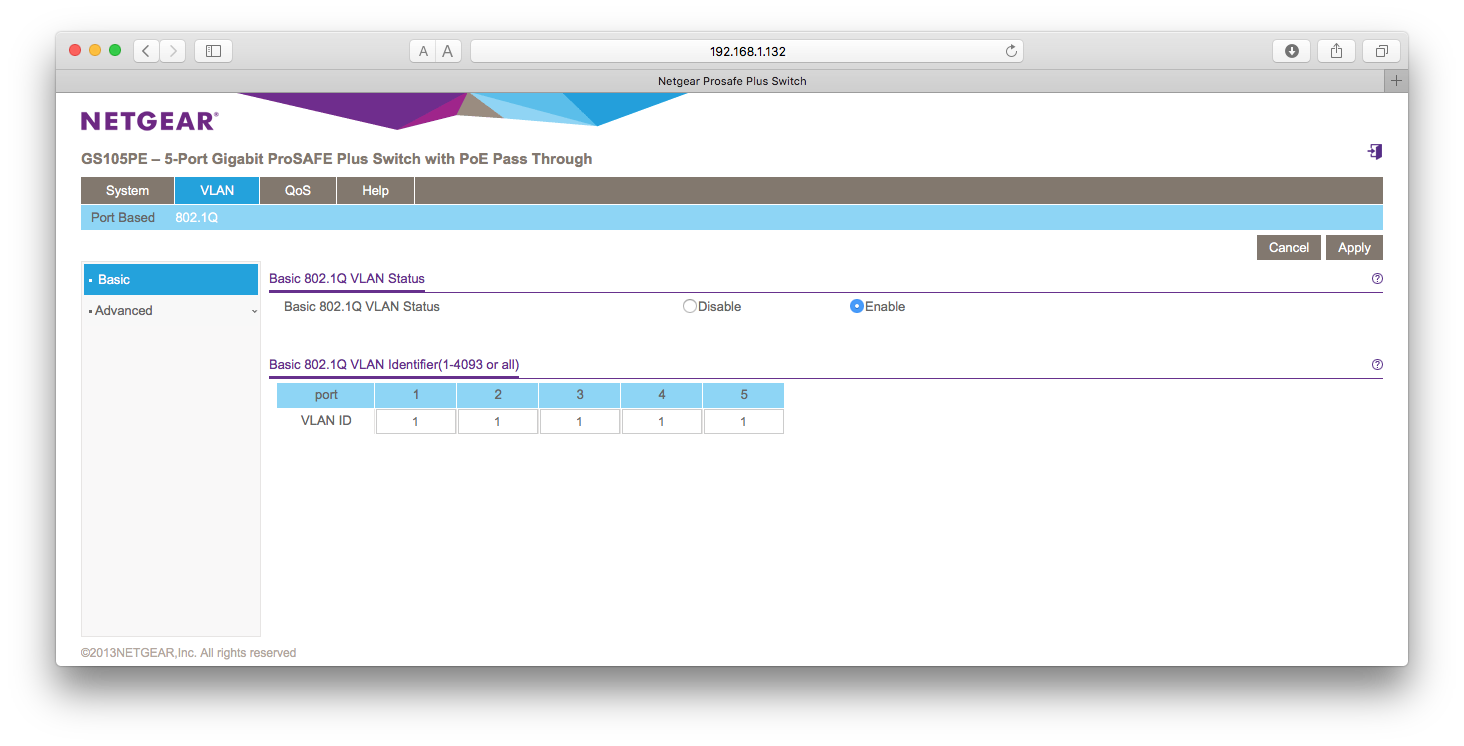Image resolution: width=1464 pixels, height=746 pixels.
Task: Click Safari back navigation arrow
Action: [146, 51]
